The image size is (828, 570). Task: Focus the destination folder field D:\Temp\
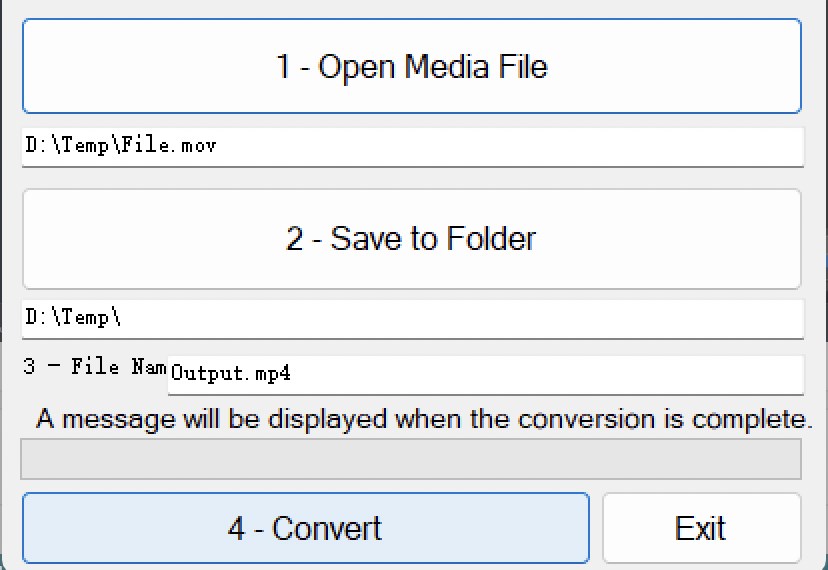click(412, 319)
